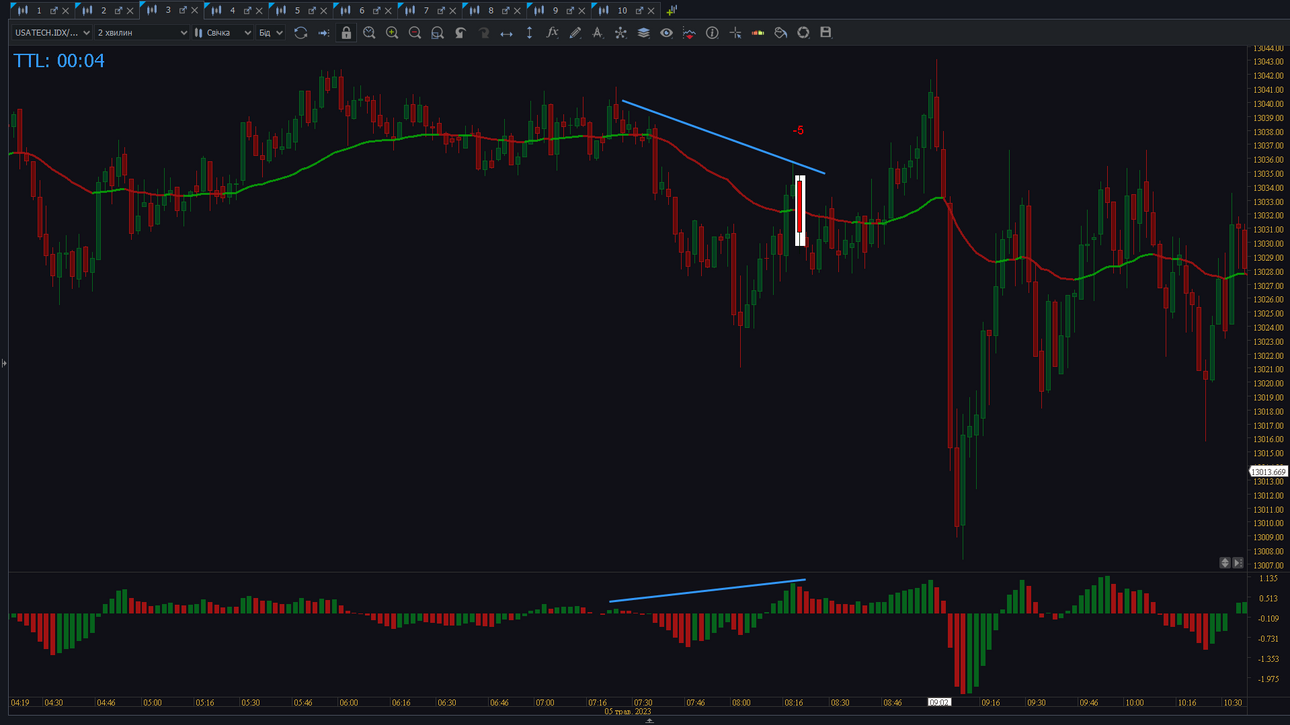1290x725 pixels.
Task: Click the indicator panel play arrow button
Action: coord(1238,563)
